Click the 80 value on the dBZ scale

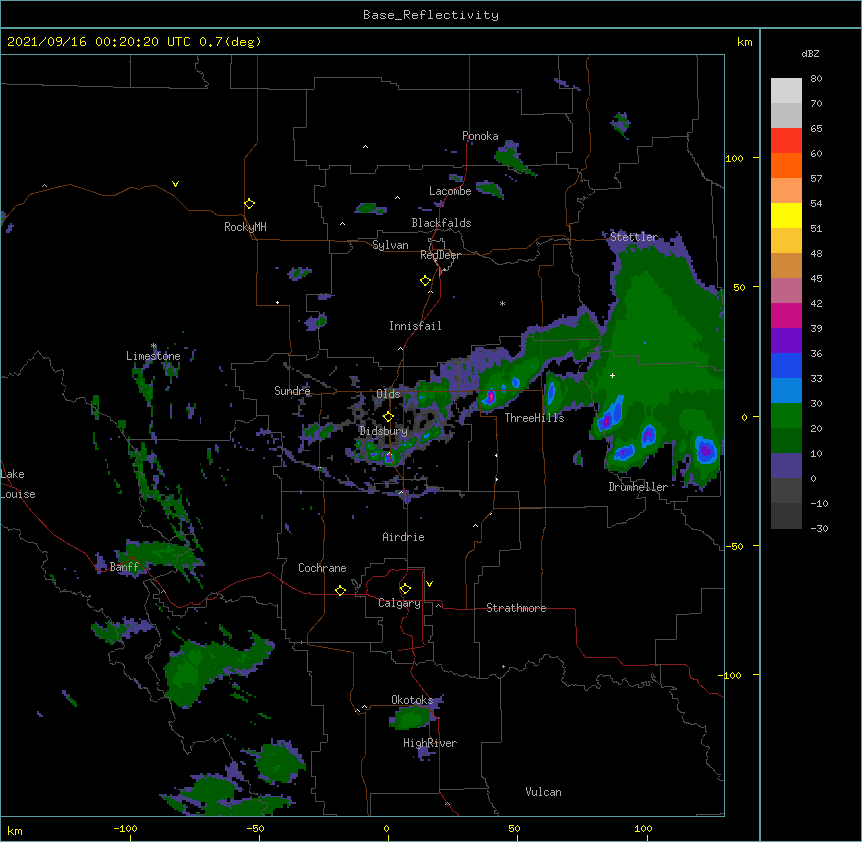(x=816, y=79)
